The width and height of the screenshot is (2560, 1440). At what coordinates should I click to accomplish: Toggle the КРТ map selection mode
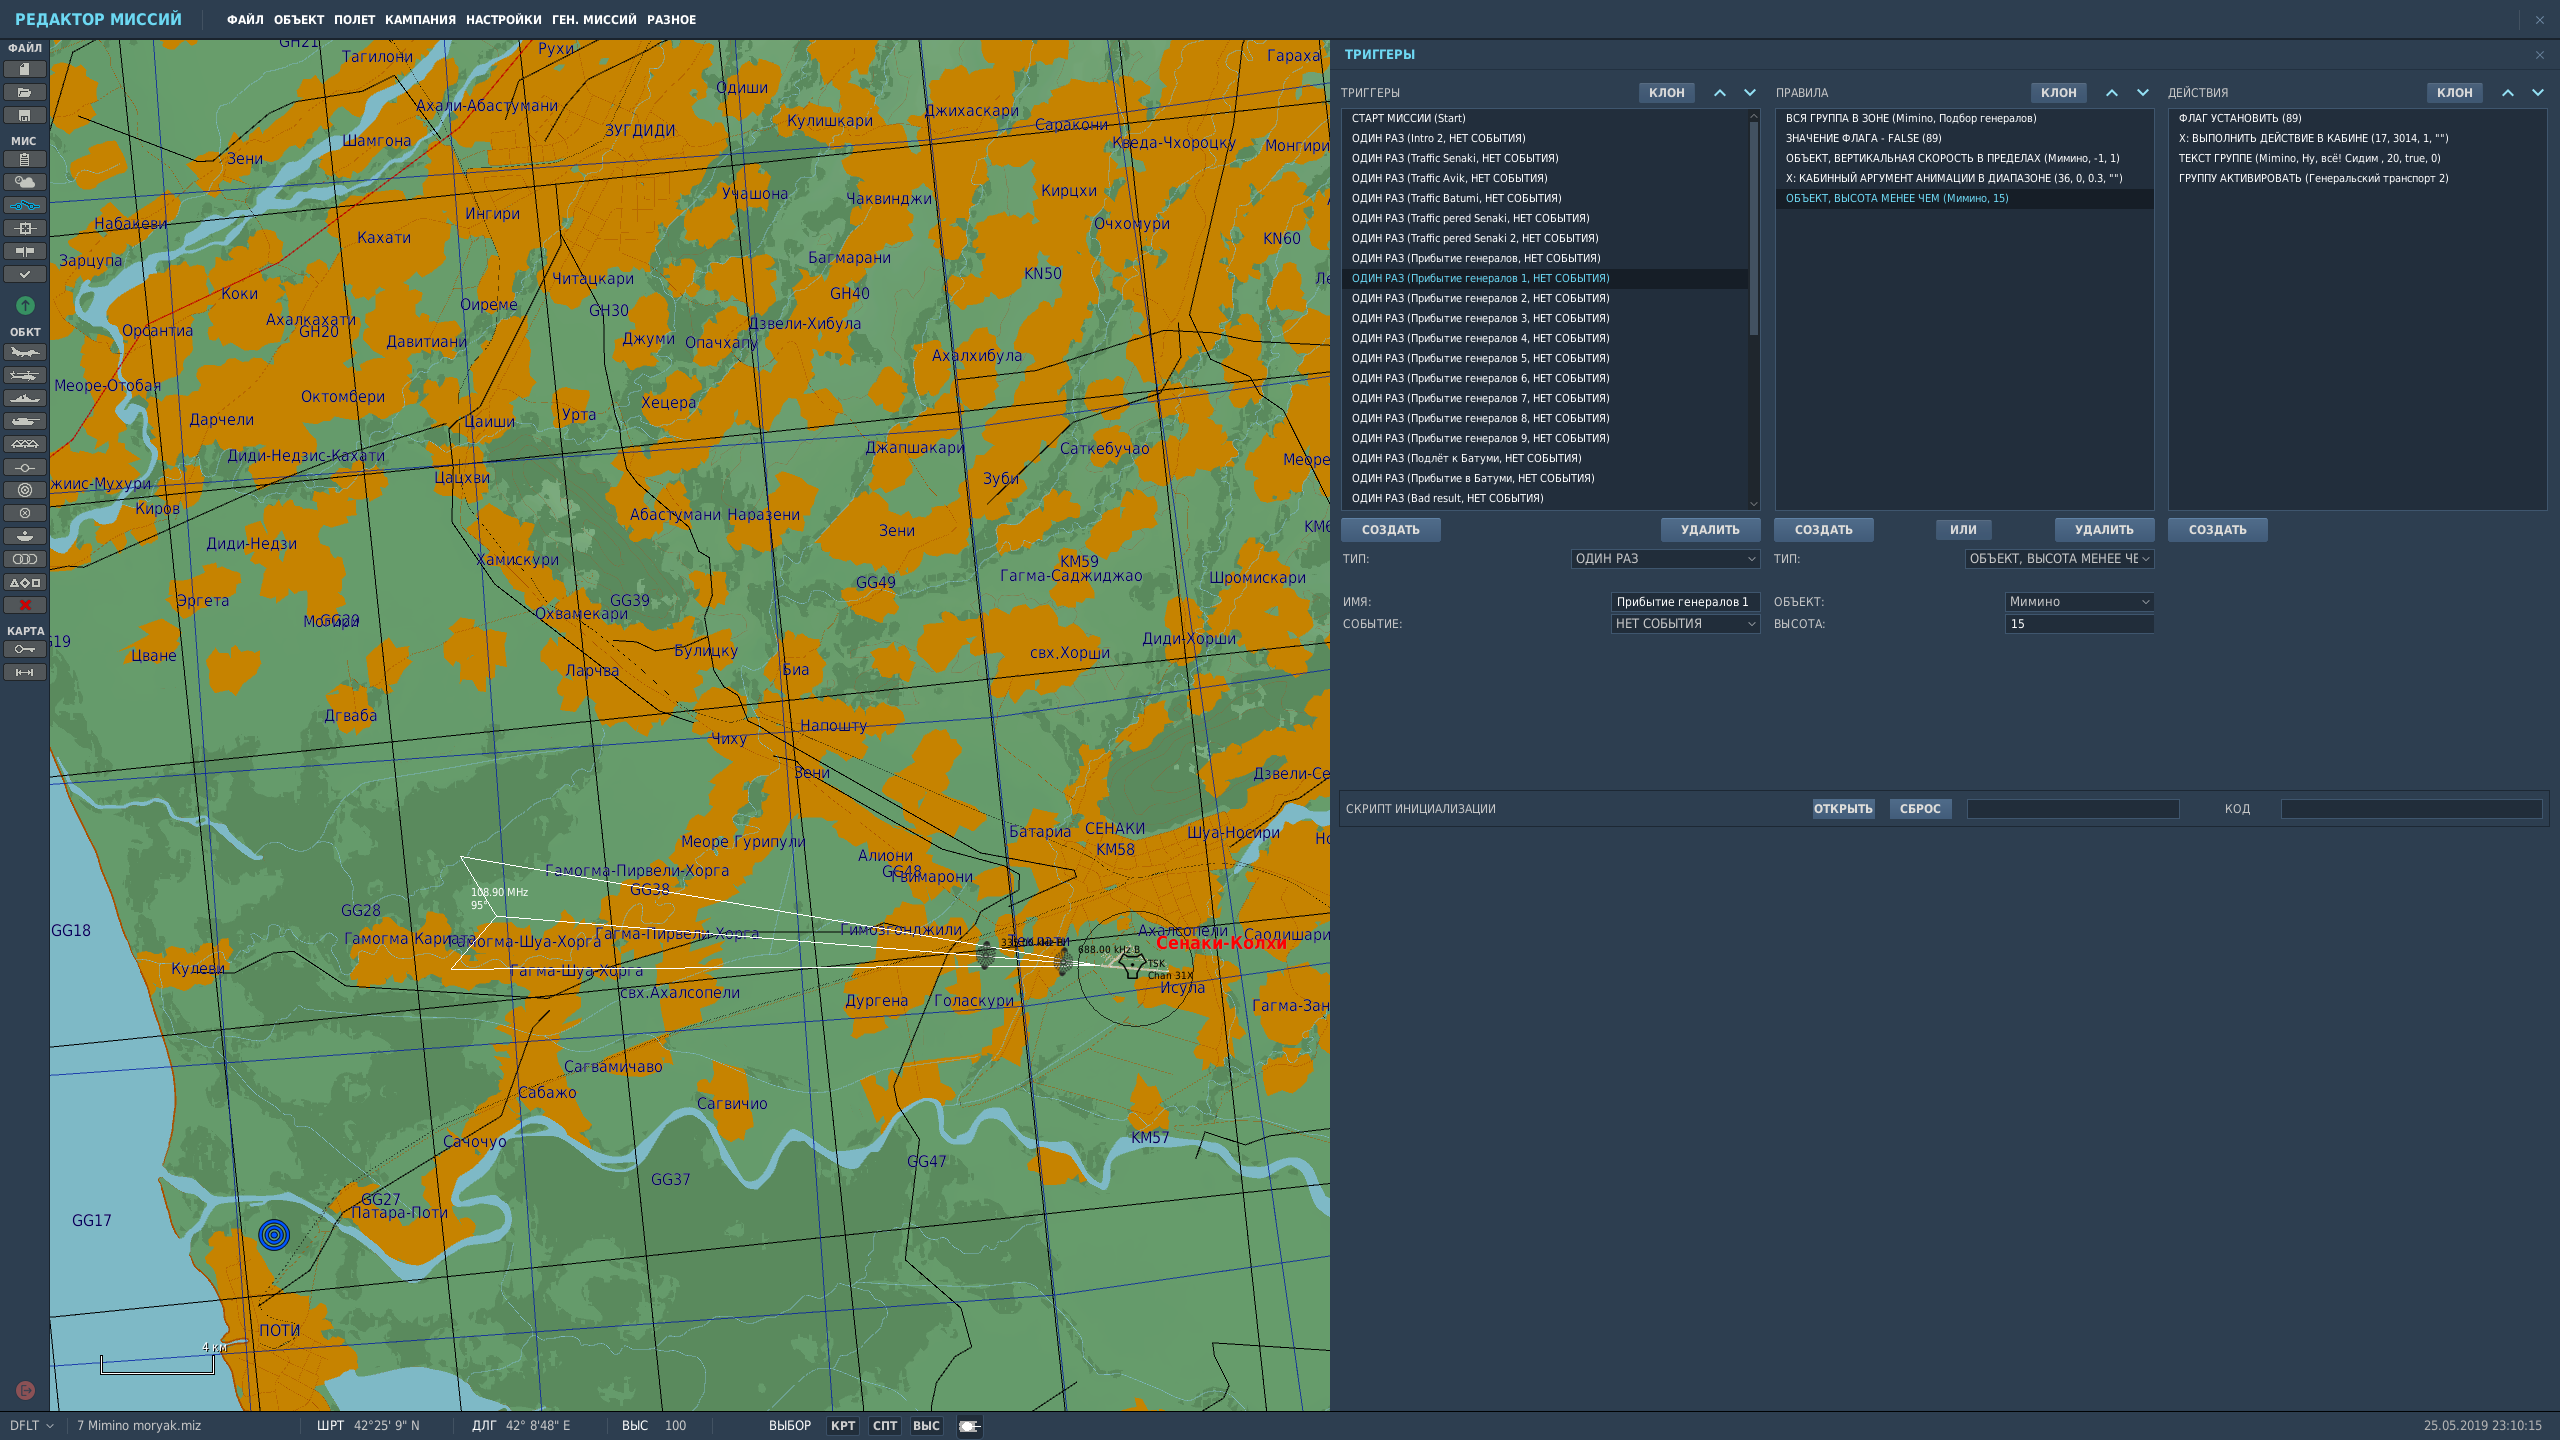pyautogui.click(x=843, y=1426)
